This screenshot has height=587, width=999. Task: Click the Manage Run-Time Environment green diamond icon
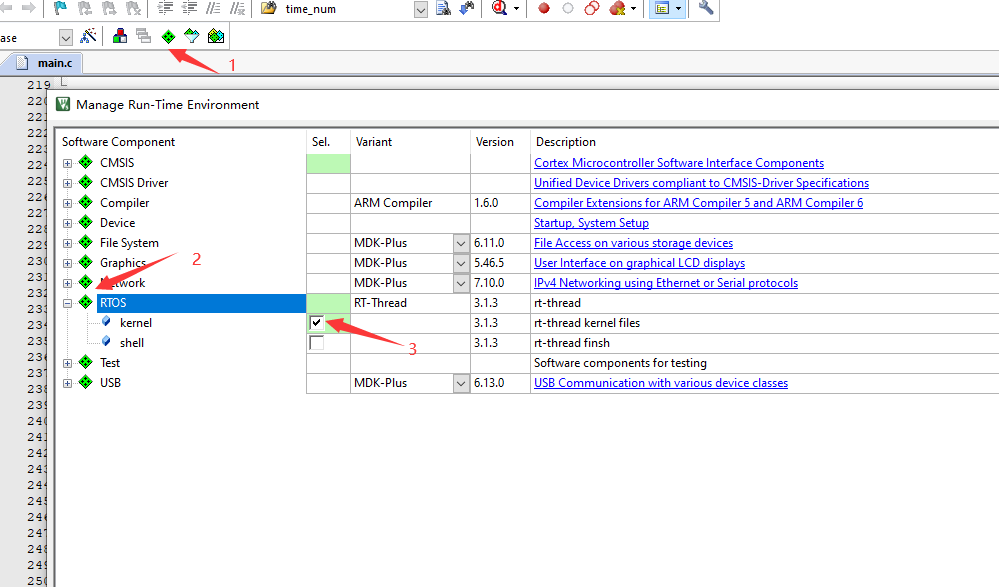click(x=168, y=36)
